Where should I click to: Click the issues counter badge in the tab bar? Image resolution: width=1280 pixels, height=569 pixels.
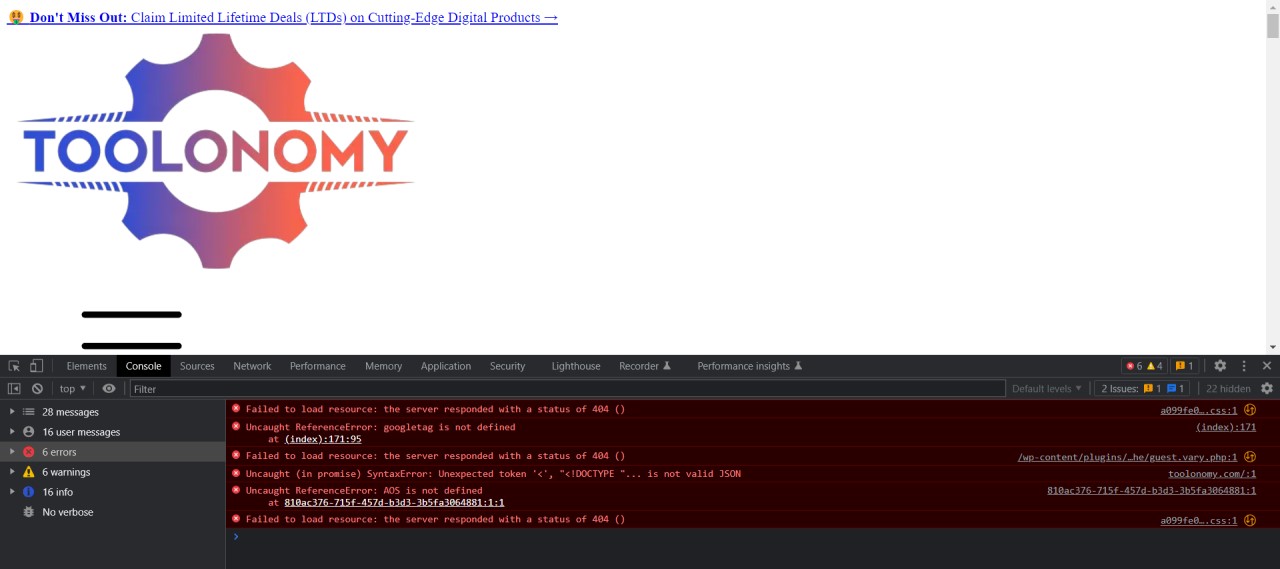click(1184, 366)
